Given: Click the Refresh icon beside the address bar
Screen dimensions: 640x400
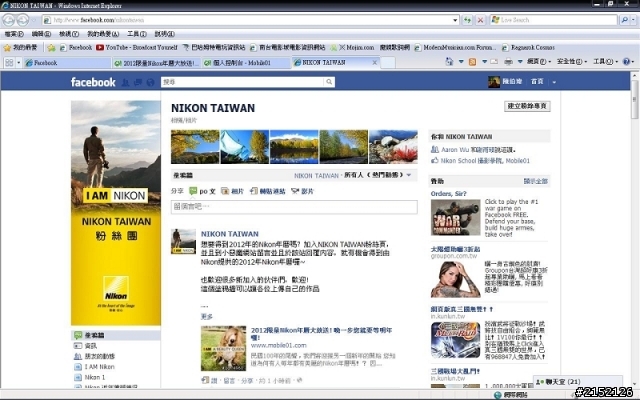Looking at the screenshot, I should [467, 20].
